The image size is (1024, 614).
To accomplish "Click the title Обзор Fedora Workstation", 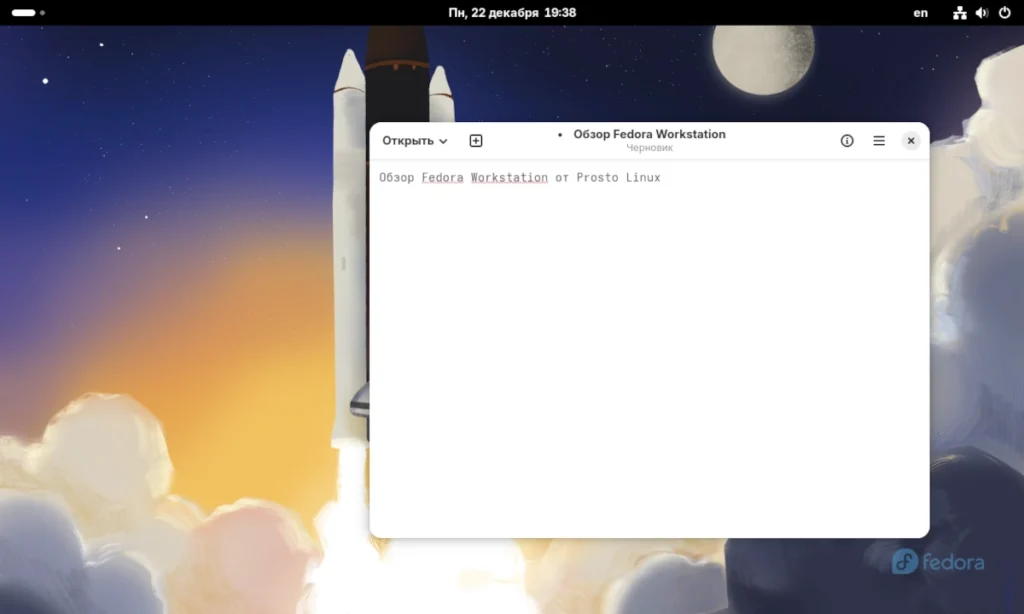I will click(649, 134).
